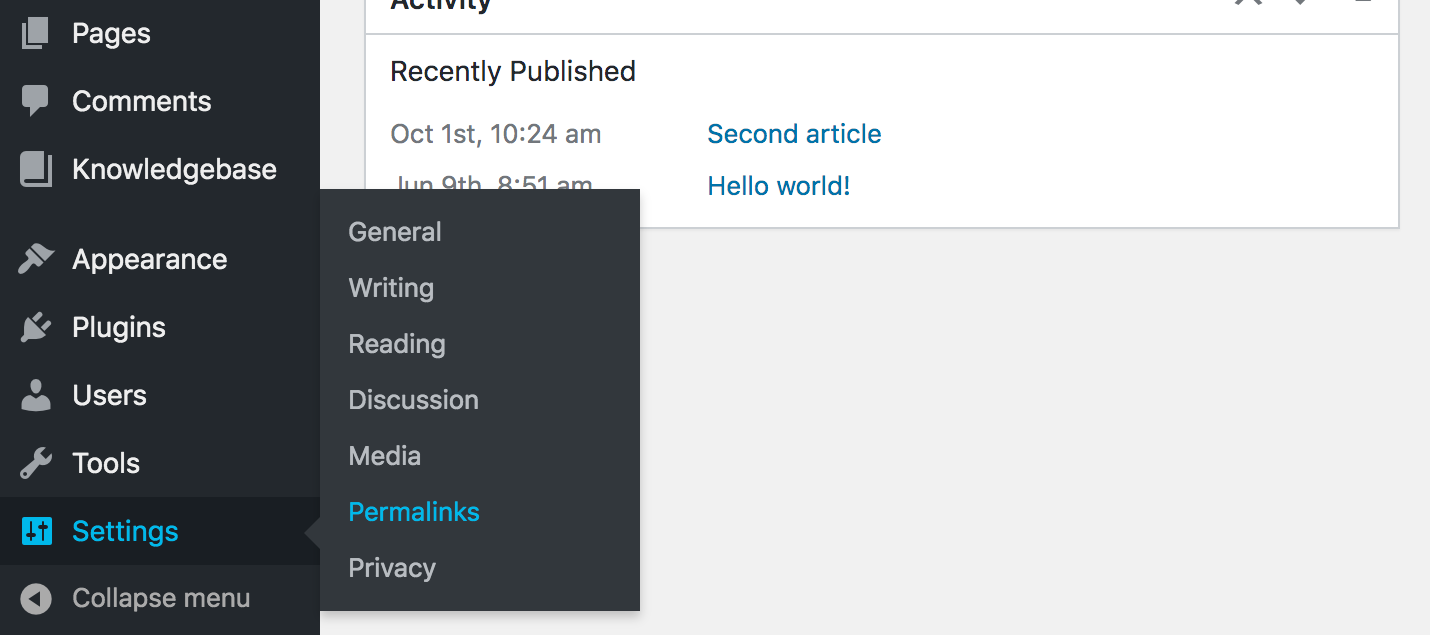Open the "Second article" post link
Image resolution: width=1430 pixels, height=635 pixels.
point(794,134)
